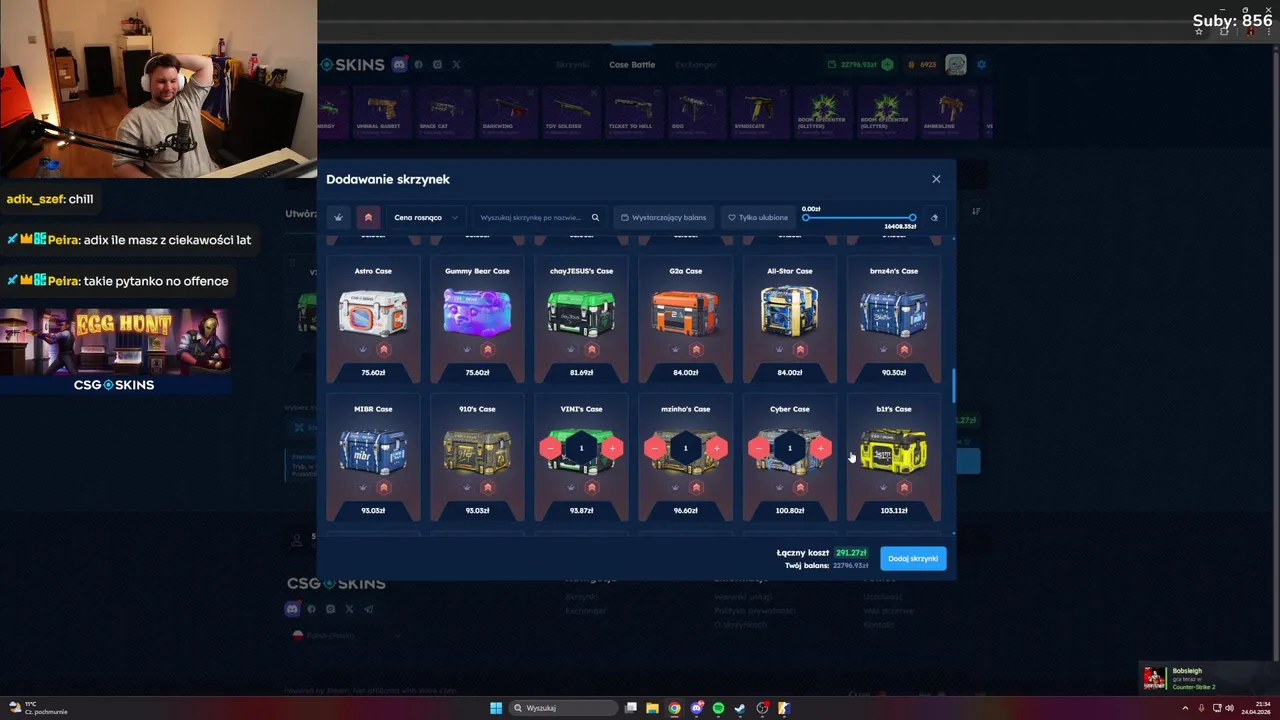
Task: Open Spotify from the taskbar
Action: pyautogui.click(x=718, y=708)
